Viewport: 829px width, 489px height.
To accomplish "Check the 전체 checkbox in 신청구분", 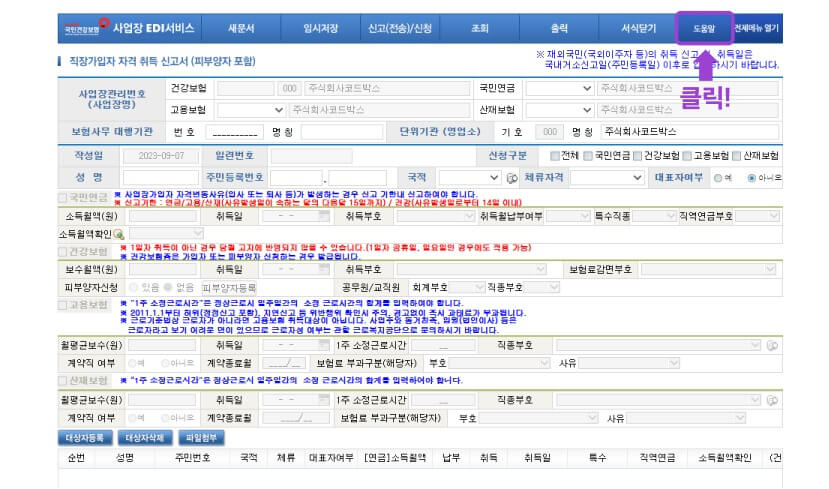I will point(555,156).
